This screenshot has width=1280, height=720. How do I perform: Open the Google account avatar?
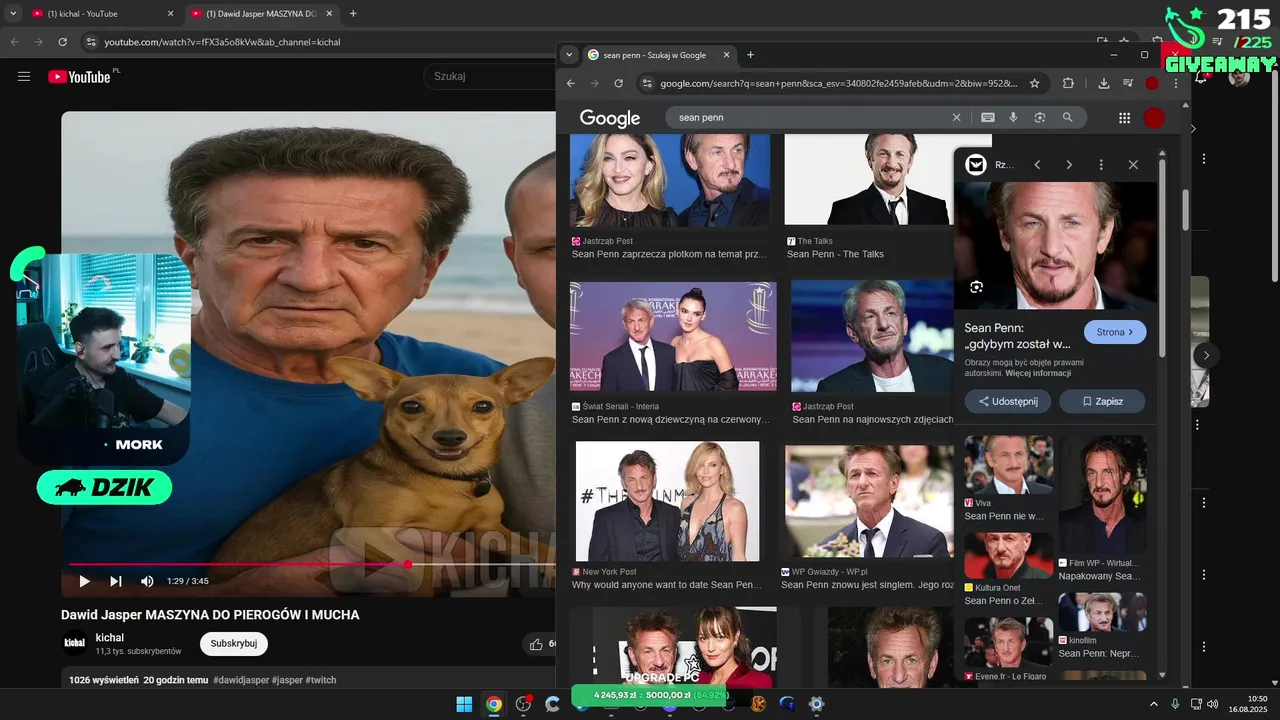tap(1154, 118)
